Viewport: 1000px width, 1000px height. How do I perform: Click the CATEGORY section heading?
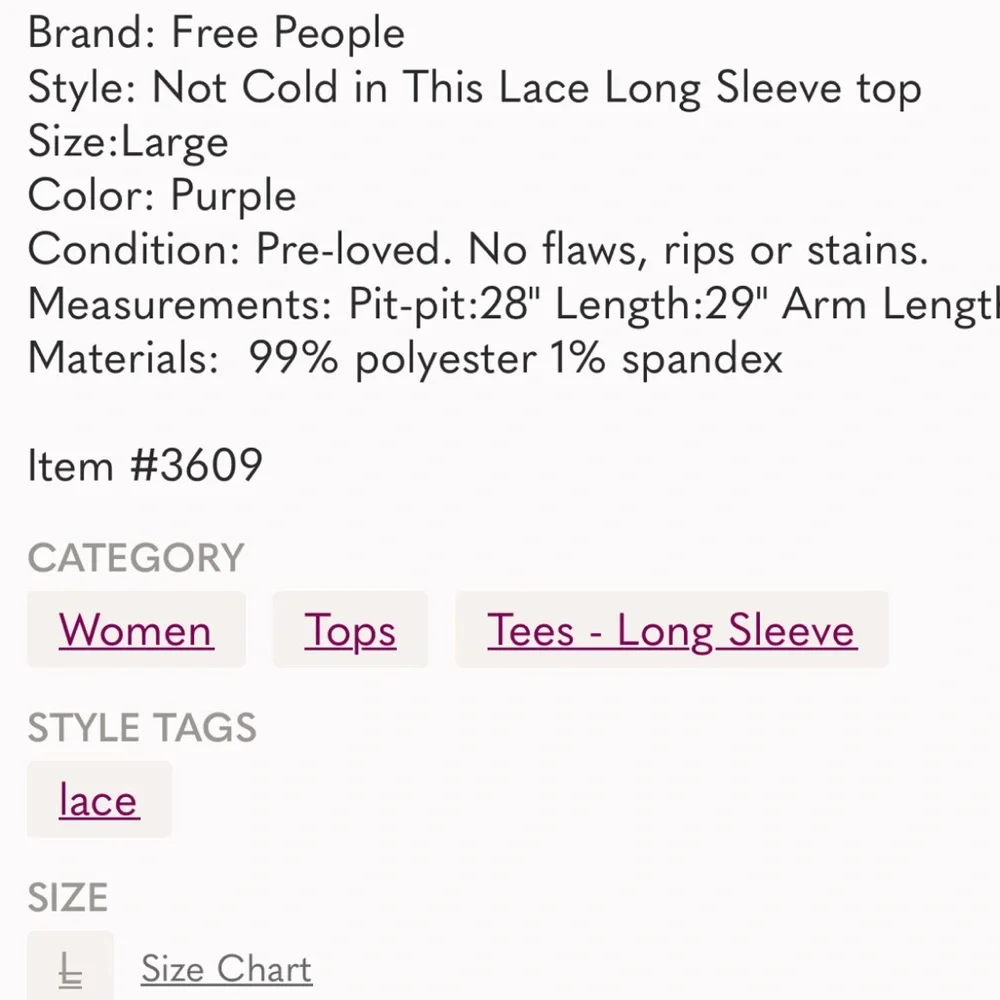[136, 558]
